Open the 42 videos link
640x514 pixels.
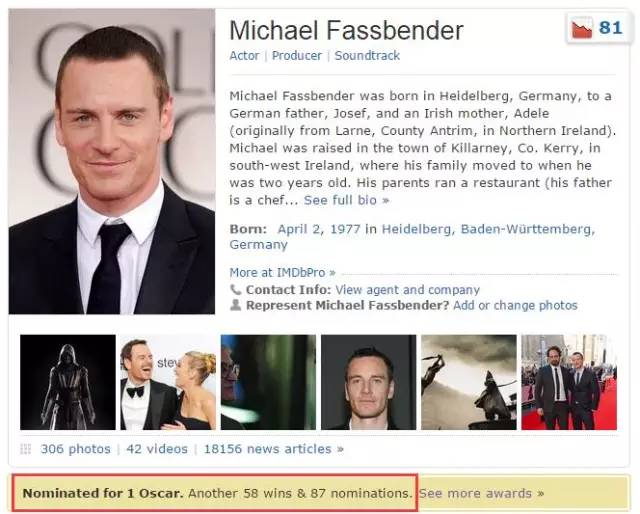point(157,449)
